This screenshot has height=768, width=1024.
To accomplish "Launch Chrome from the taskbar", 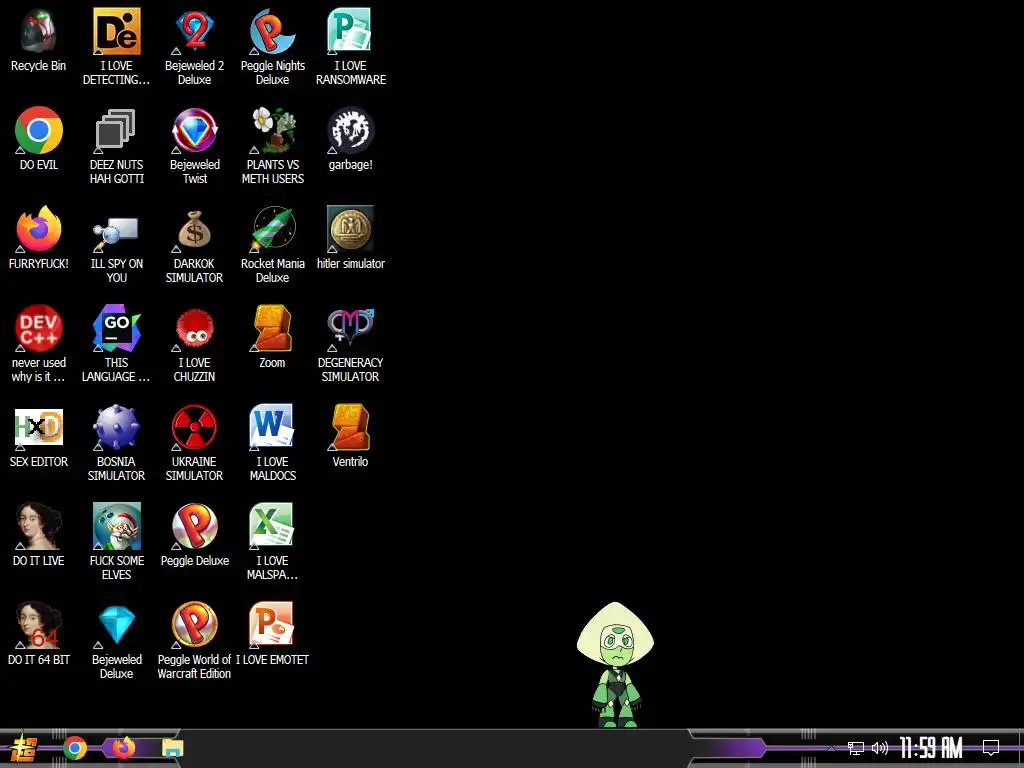I will 75,748.
